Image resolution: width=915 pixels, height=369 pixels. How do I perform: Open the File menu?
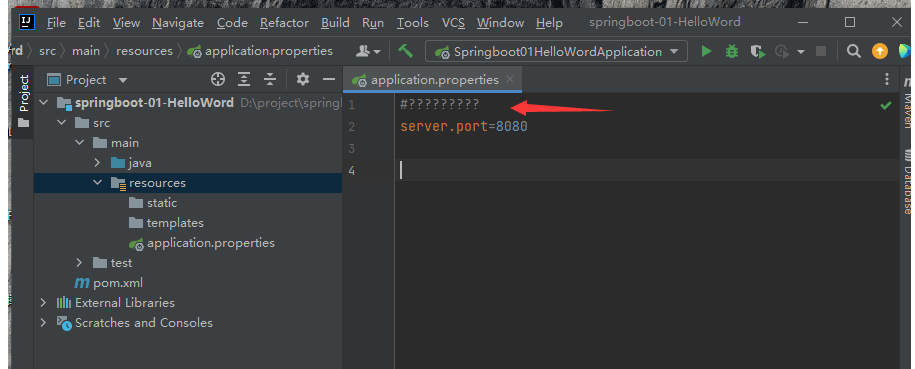(56, 23)
